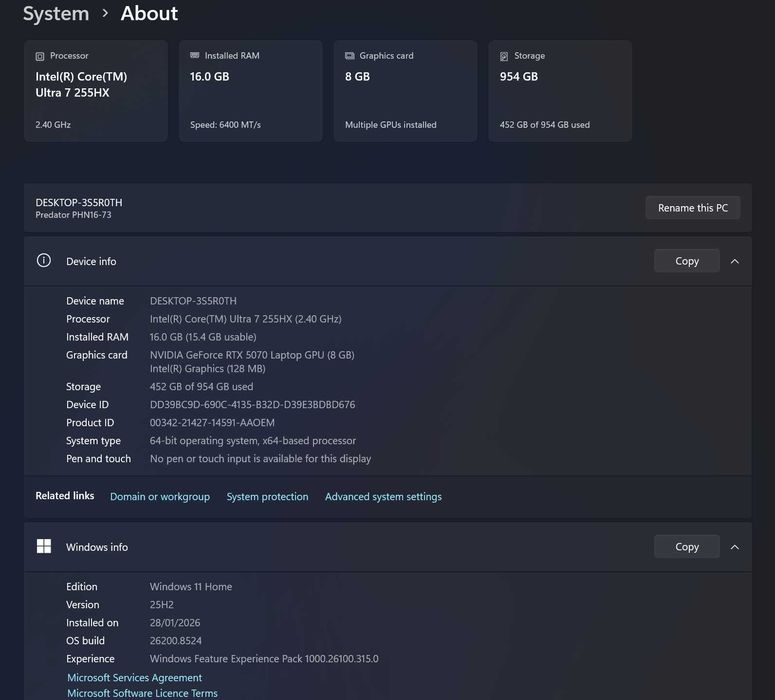Click Multiple GPUs installed text
This screenshot has width=775, height=700.
390,125
